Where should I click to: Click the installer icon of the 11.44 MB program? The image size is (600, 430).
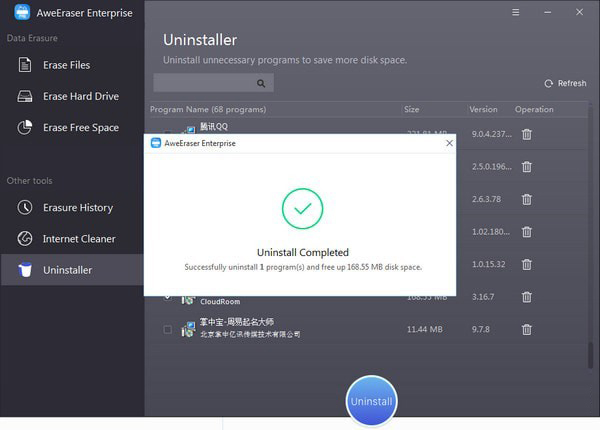coord(188,329)
